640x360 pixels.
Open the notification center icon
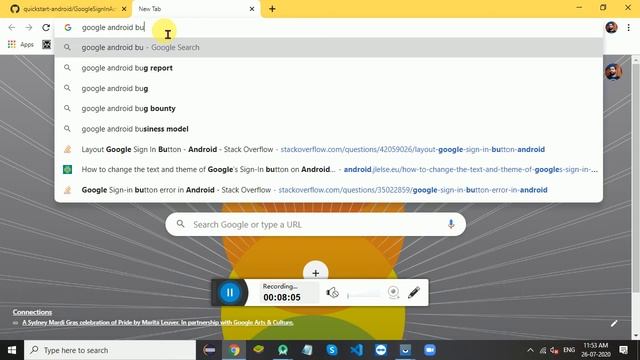click(x=623, y=350)
